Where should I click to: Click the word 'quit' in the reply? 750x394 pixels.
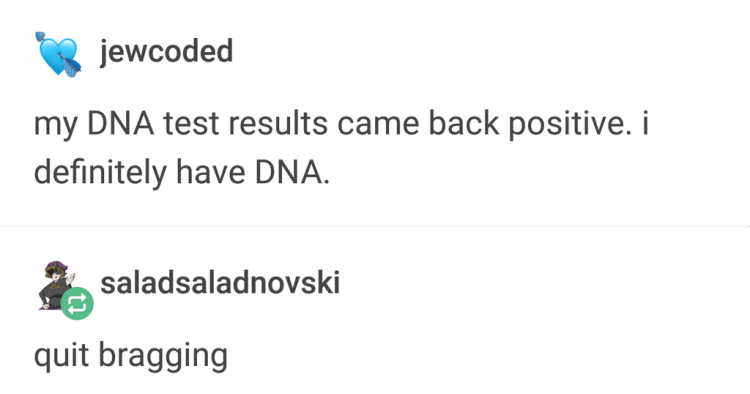coord(61,356)
